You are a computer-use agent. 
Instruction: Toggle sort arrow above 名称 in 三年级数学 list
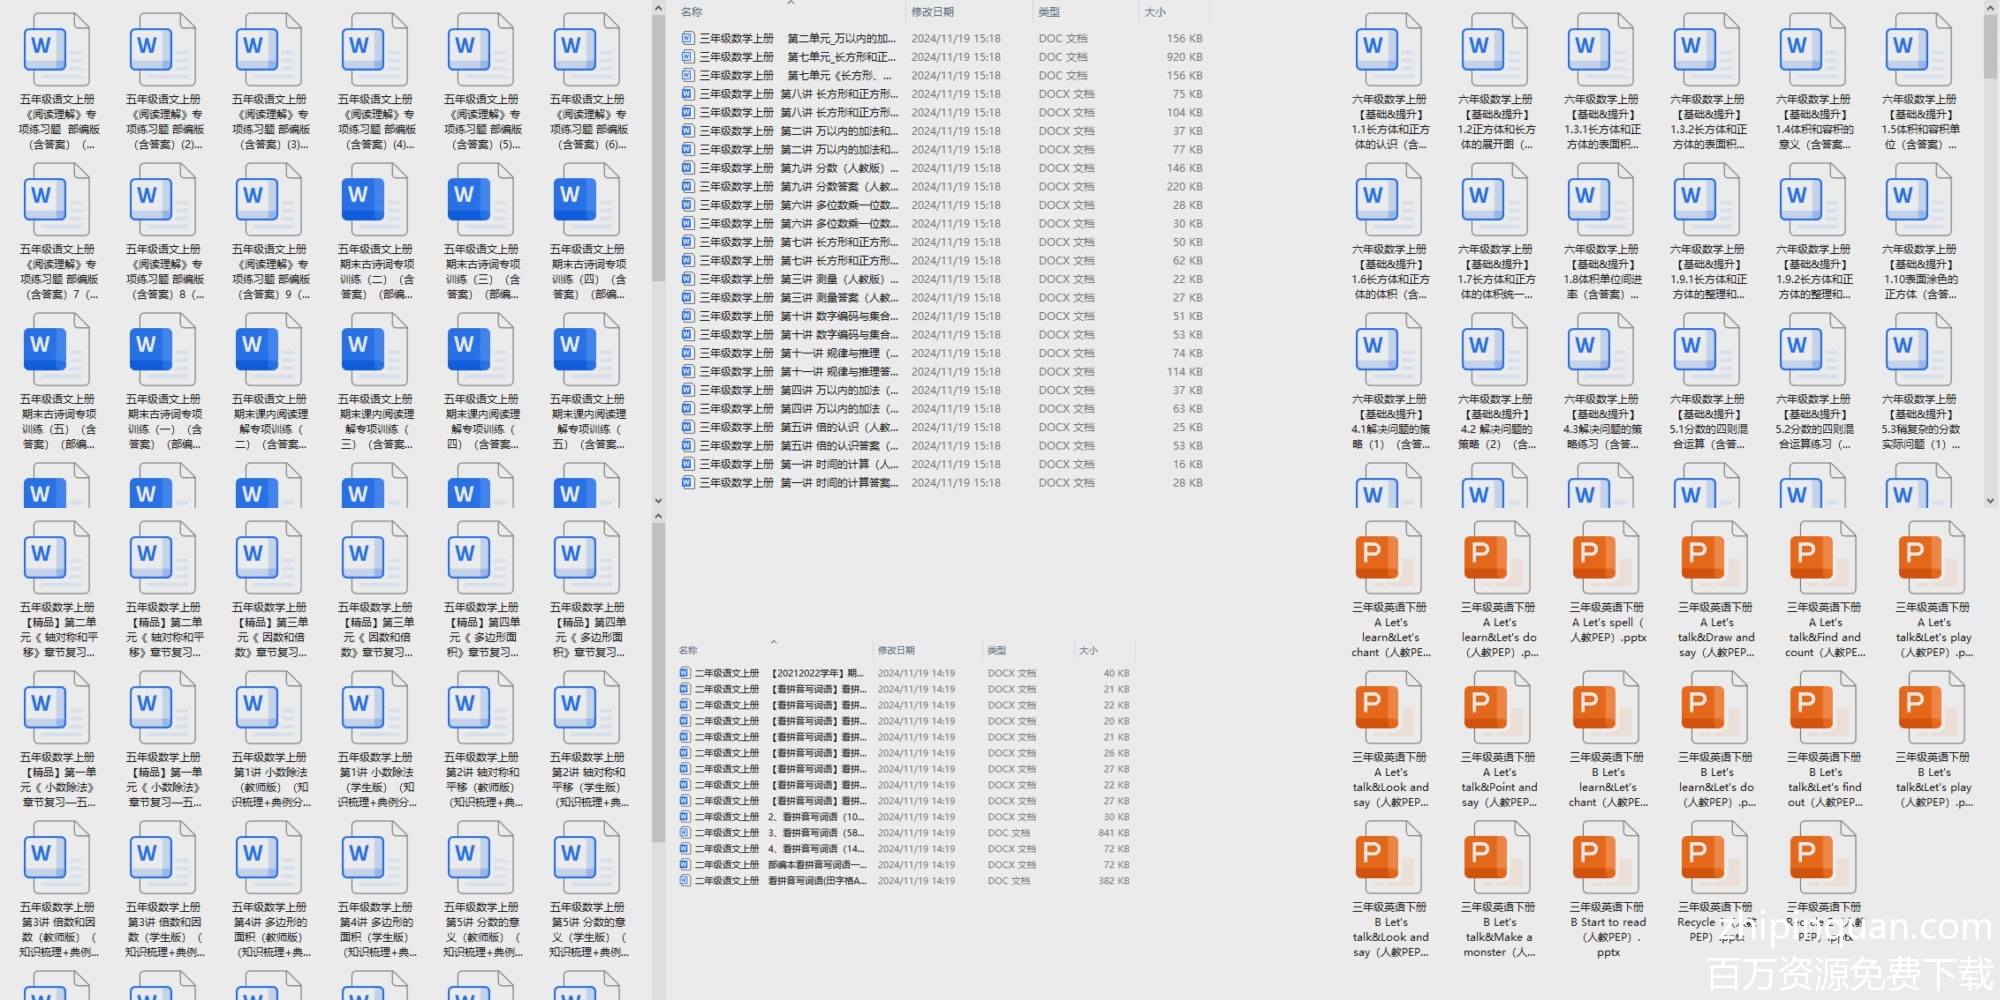[x=790, y=3]
